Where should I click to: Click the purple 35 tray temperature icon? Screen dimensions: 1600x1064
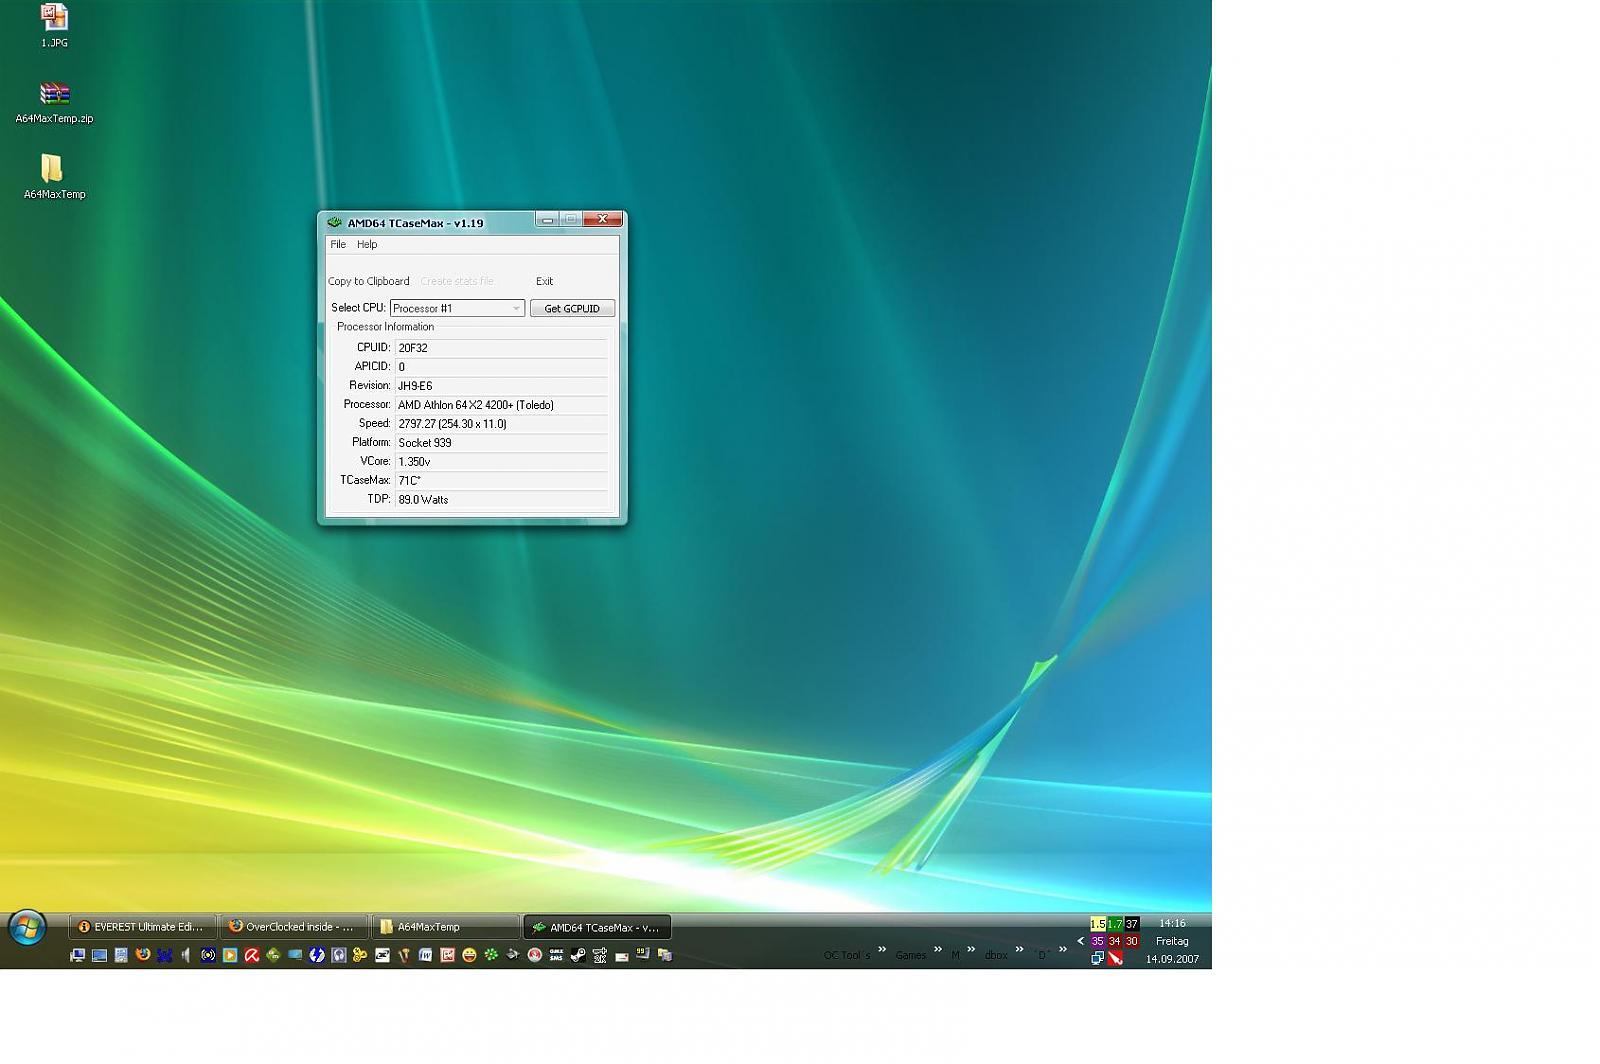(x=1098, y=941)
